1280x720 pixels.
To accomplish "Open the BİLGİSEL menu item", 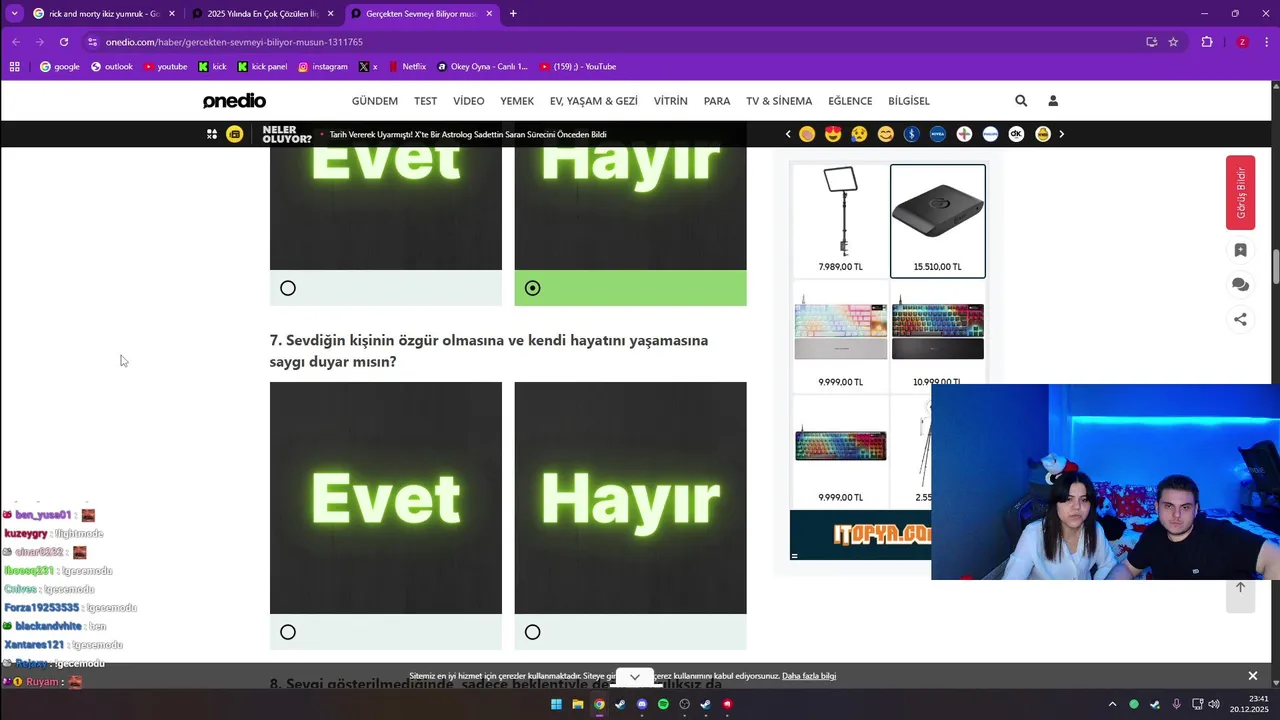I will click(909, 101).
